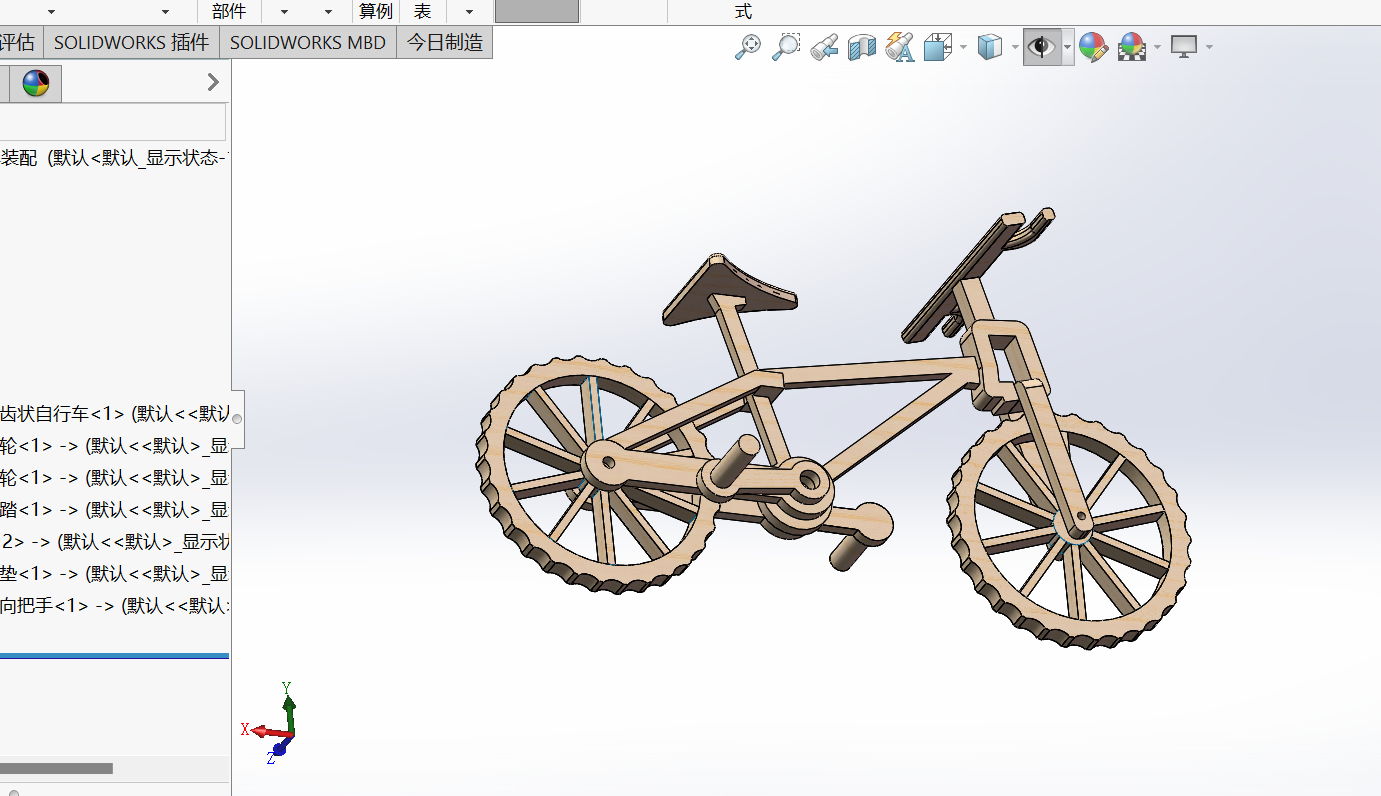Switch to the SOLIDWORKS MBD tab

point(308,43)
